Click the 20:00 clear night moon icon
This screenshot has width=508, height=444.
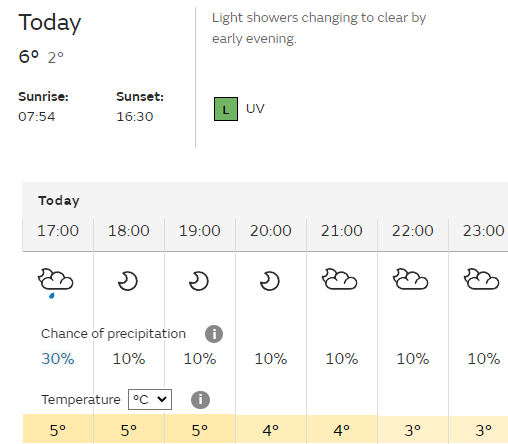pyautogui.click(x=270, y=281)
